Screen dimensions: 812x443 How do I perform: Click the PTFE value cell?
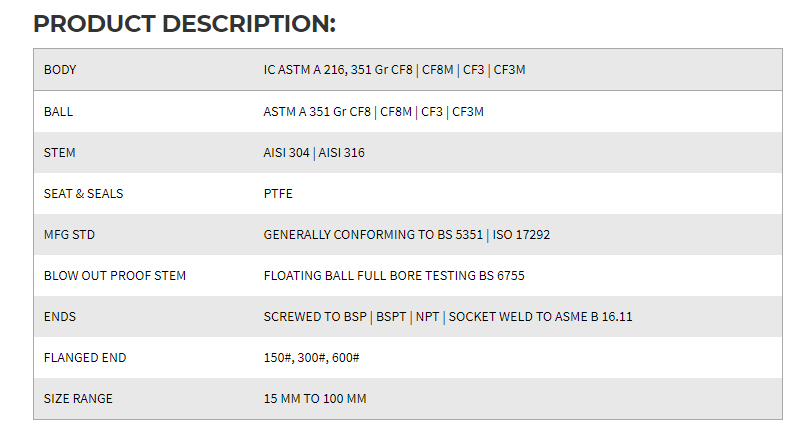(x=278, y=194)
